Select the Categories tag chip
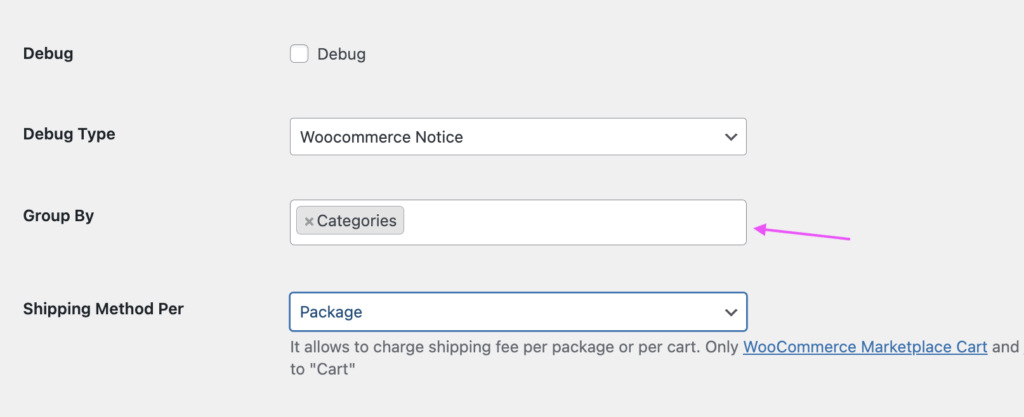The image size is (1024, 417). tap(356, 221)
